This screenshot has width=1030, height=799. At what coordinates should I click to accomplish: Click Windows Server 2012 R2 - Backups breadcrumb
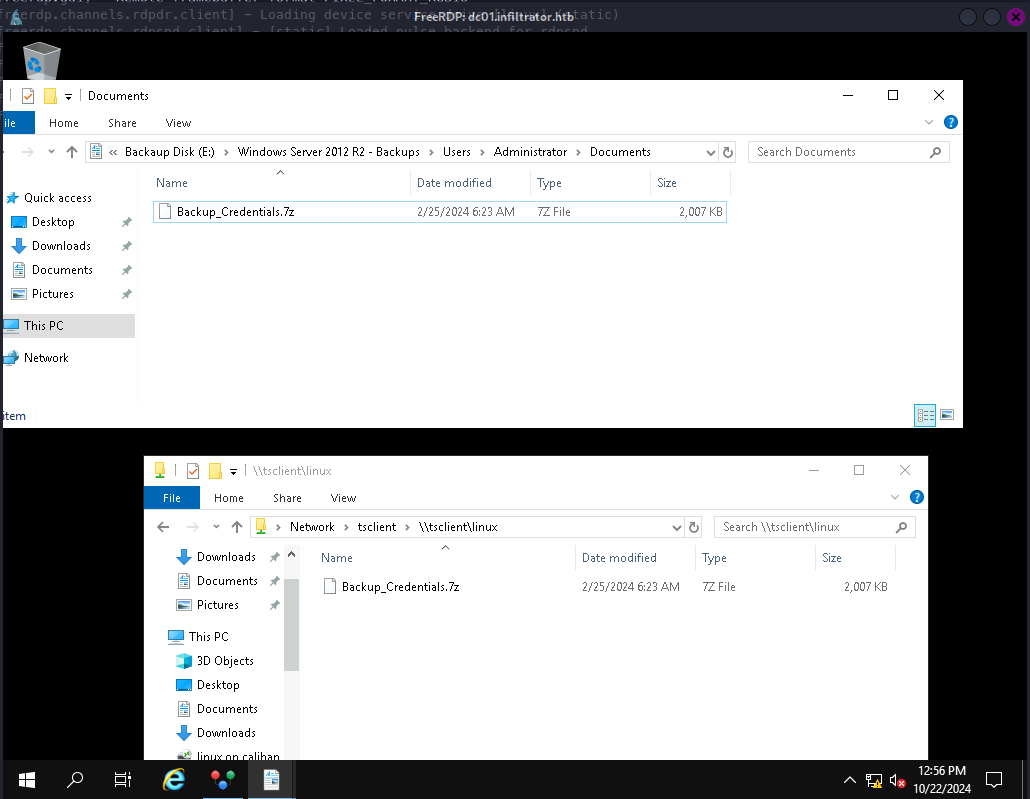tap(328, 152)
